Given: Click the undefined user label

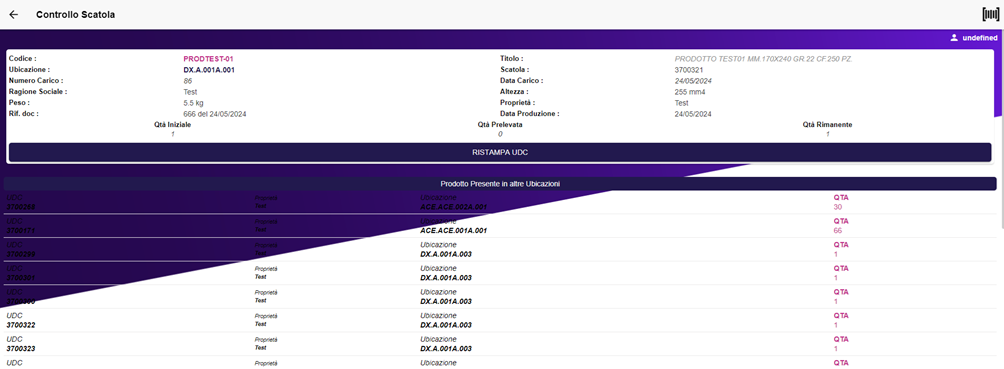Looking at the screenshot, I should 980,38.
